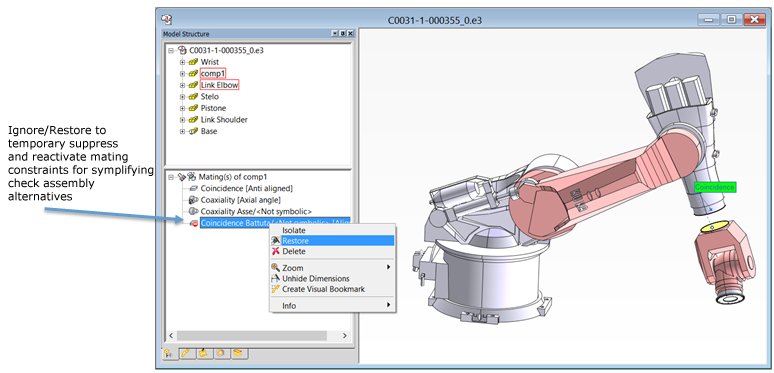Open the Info submenu arrow
774x373 pixels.
[x=388, y=305]
